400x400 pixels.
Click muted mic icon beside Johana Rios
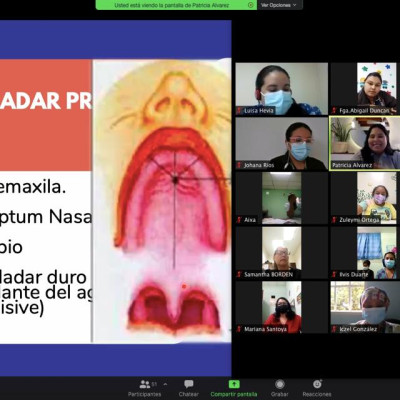[x=239, y=165]
